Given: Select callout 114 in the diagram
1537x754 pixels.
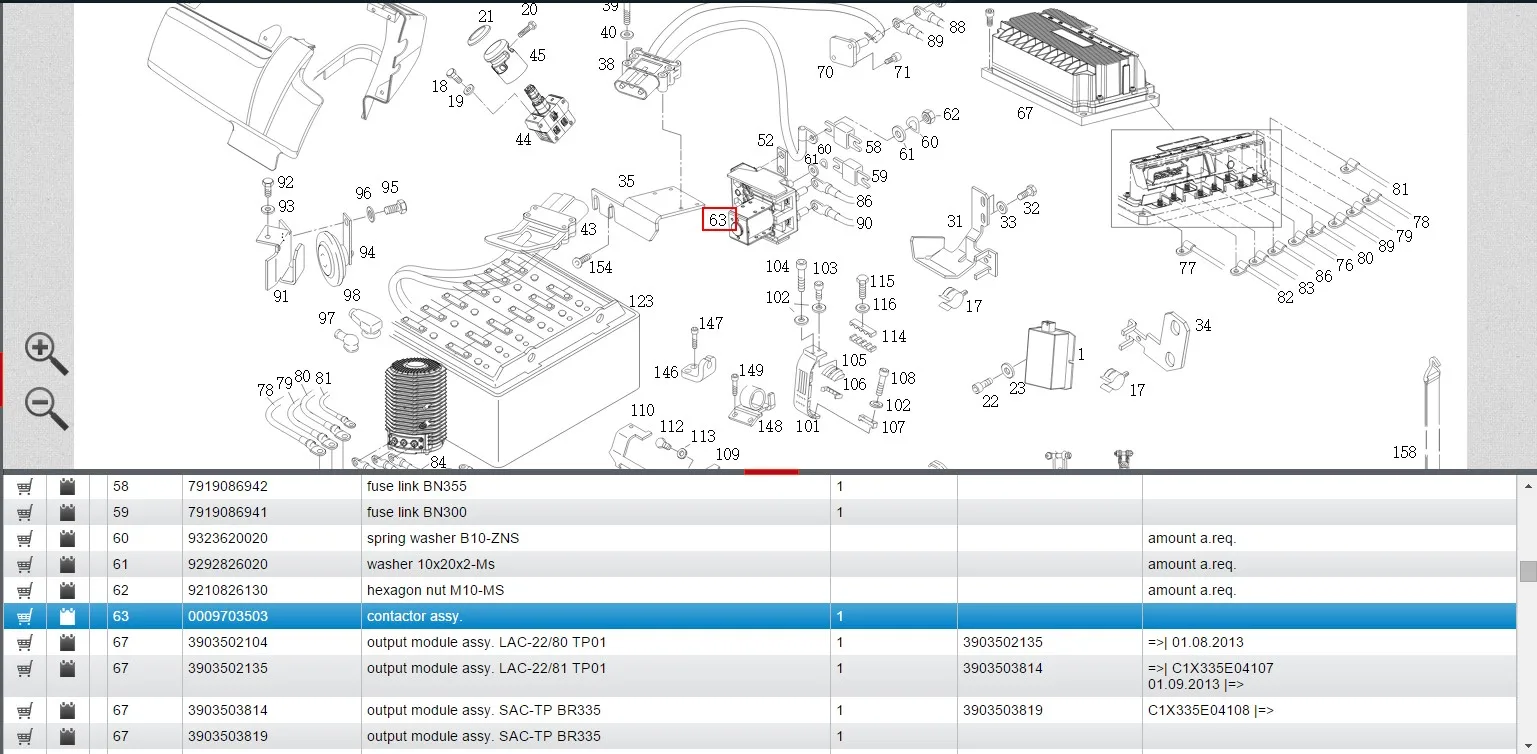Looking at the screenshot, I should 894,337.
